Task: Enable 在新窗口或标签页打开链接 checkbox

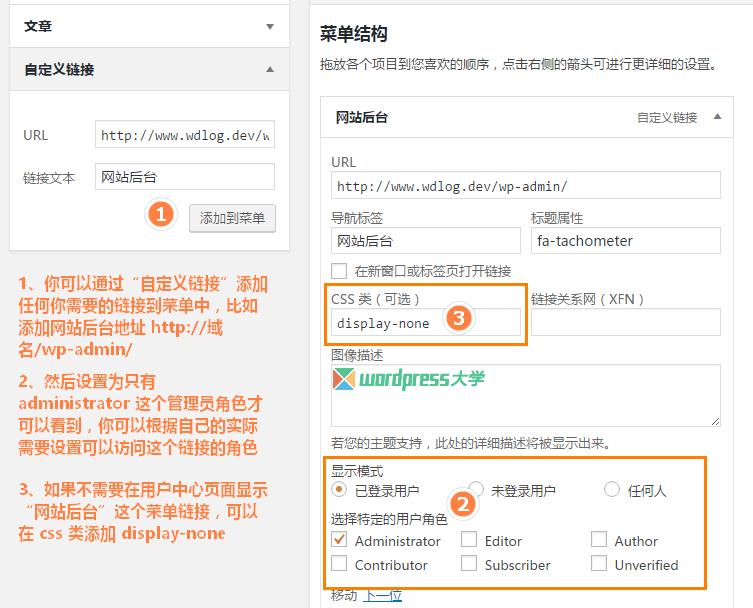Action: click(x=339, y=271)
